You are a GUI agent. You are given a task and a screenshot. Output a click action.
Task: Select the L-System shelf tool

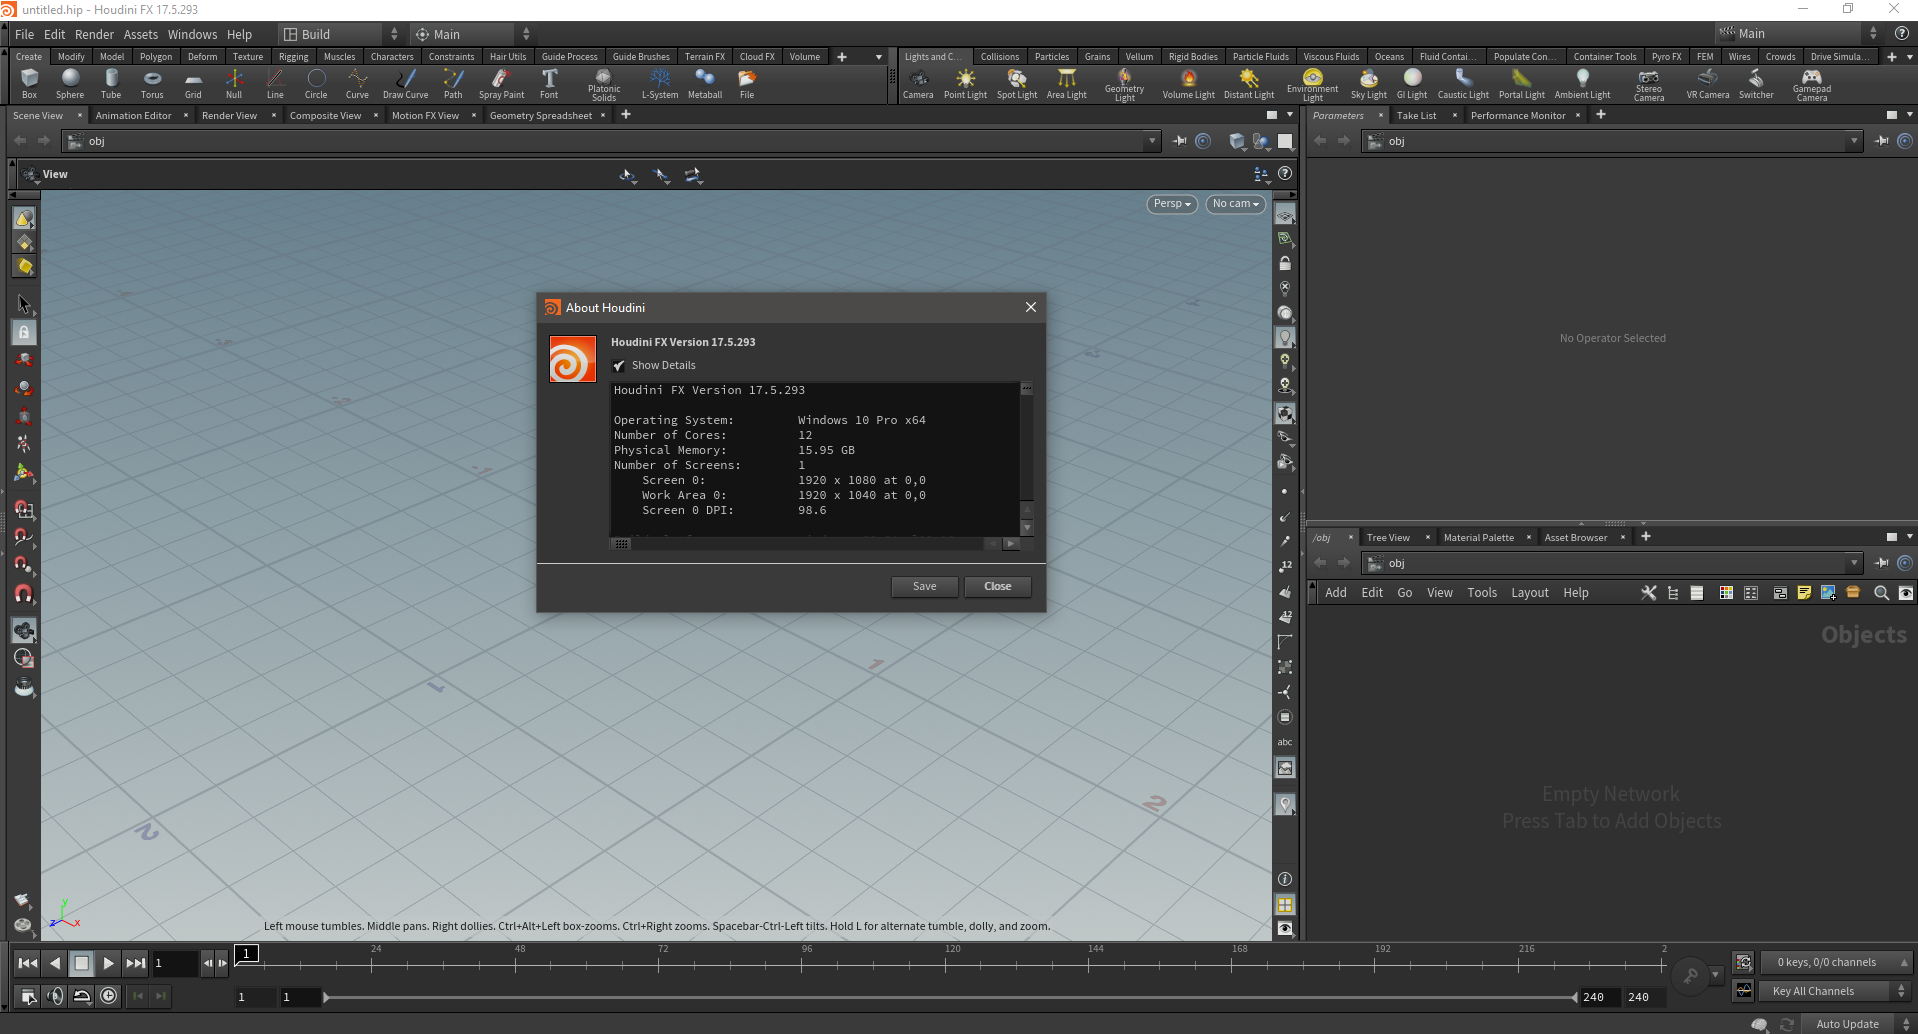(x=659, y=83)
